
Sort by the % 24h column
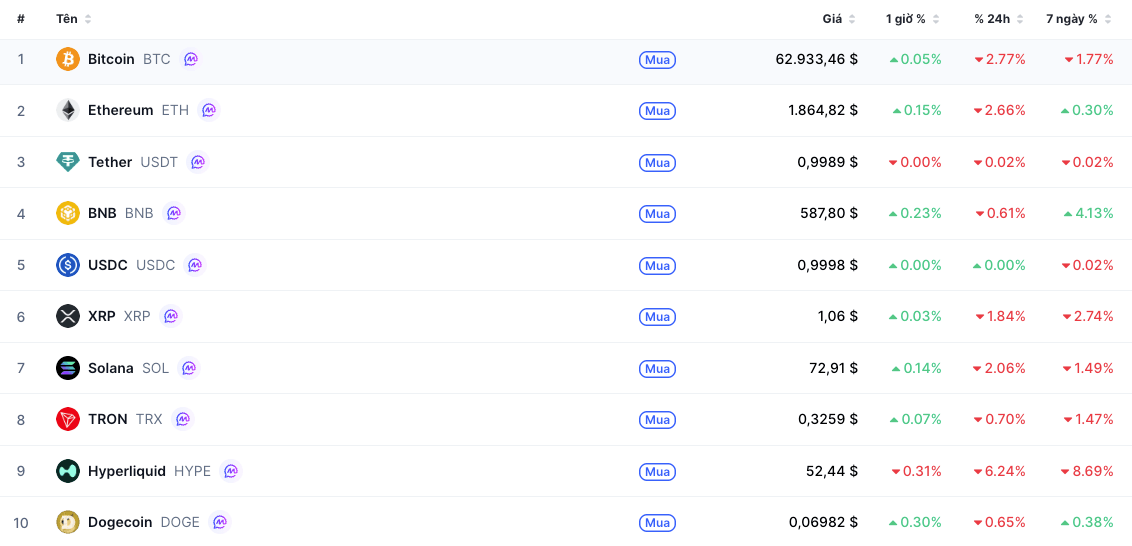[999, 19]
